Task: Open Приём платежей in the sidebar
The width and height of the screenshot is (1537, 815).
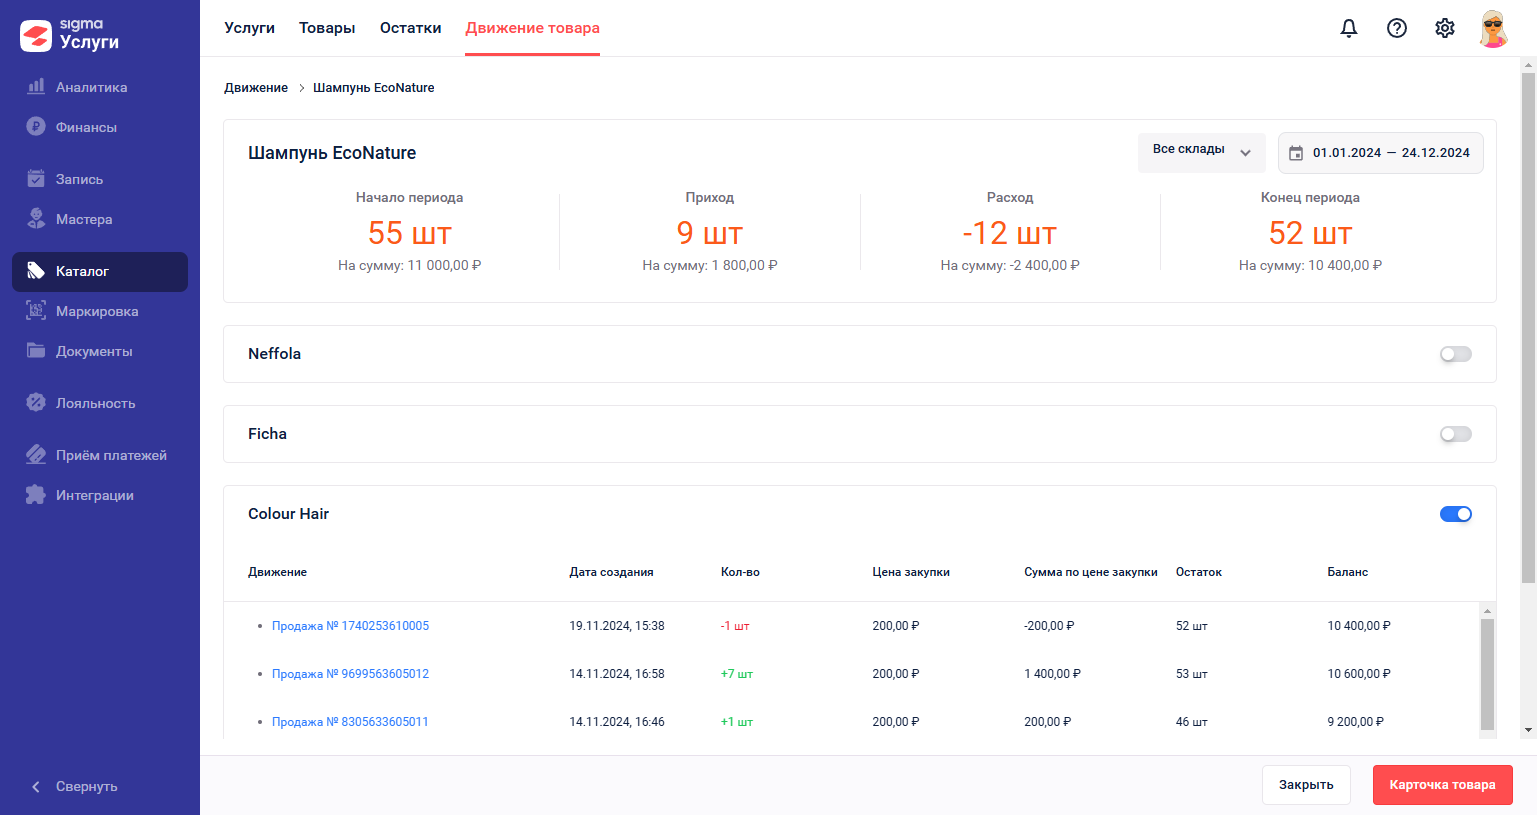Action: 100,455
